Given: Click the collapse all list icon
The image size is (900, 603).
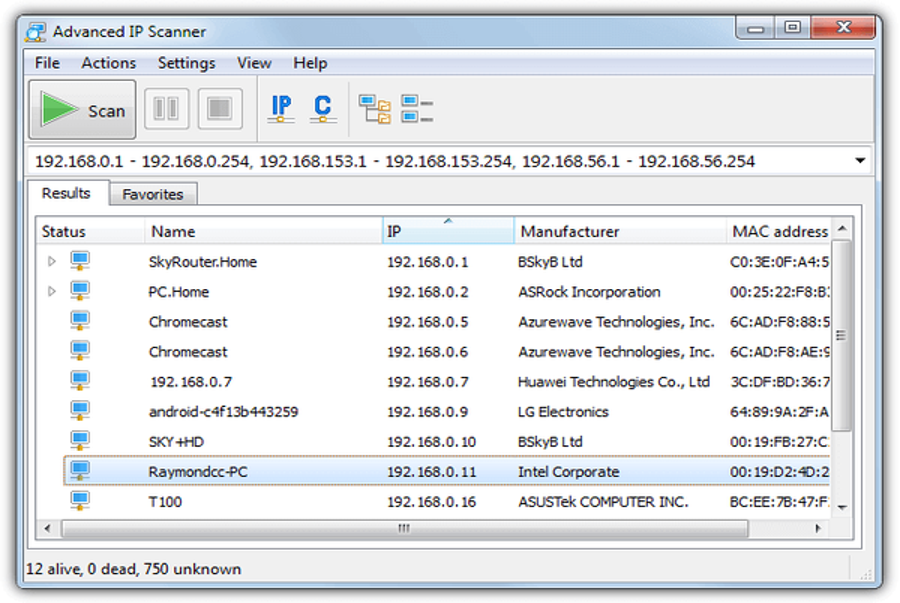Looking at the screenshot, I should (417, 109).
